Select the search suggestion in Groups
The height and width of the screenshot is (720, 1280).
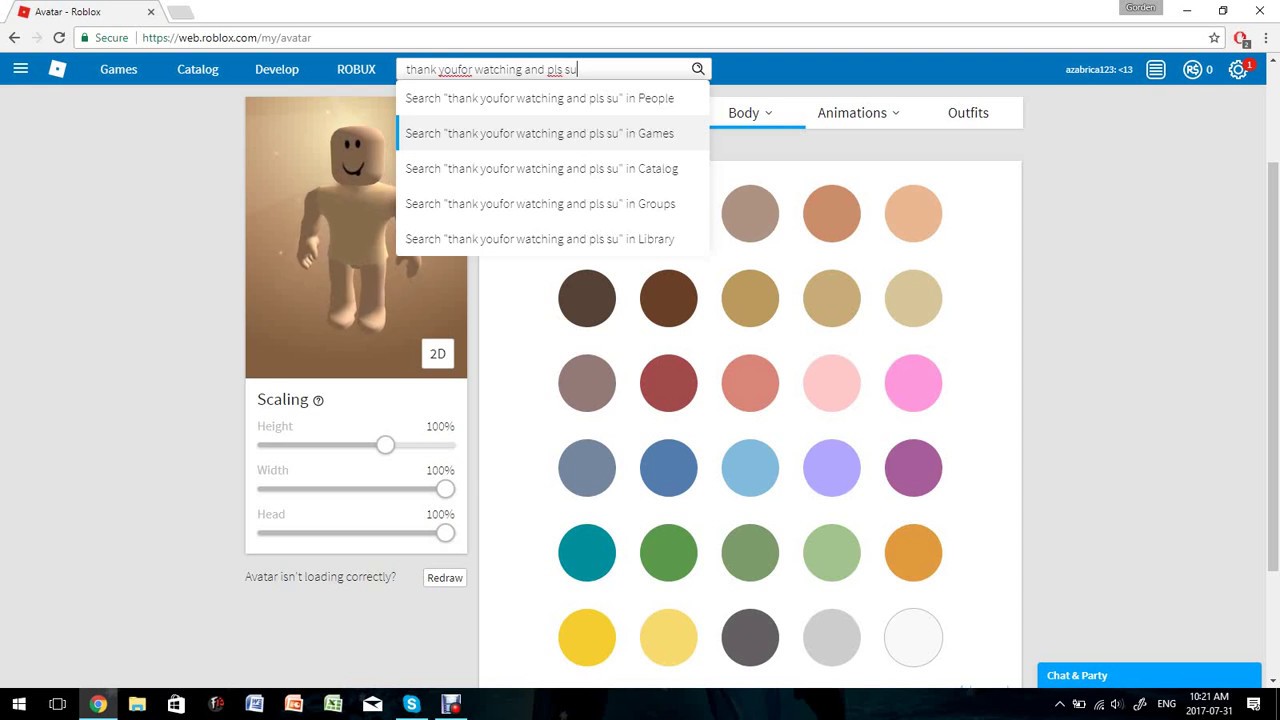pos(553,203)
